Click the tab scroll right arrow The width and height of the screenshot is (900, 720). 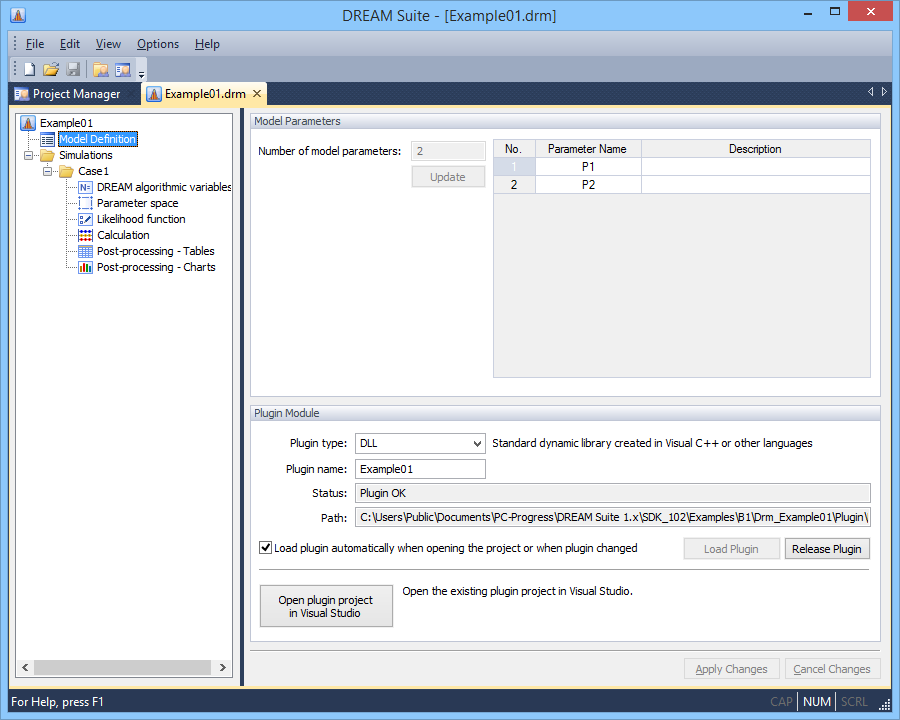(x=885, y=92)
